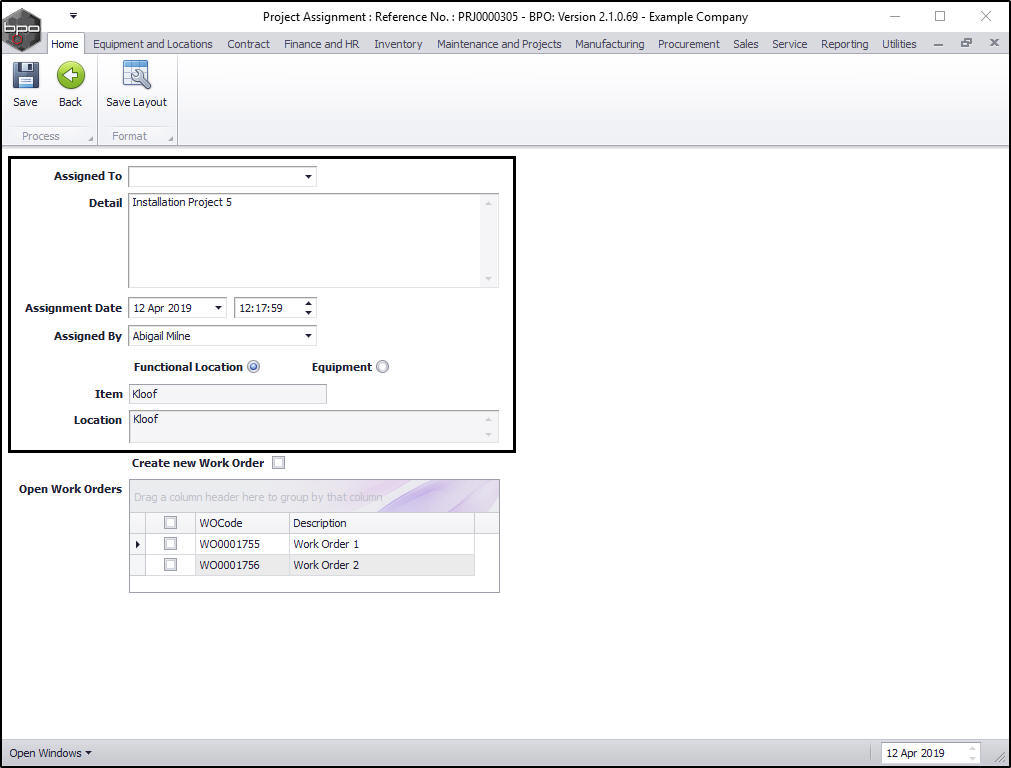Open the Assigned To dropdown
The height and width of the screenshot is (768, 1011).
click(308, 176)
